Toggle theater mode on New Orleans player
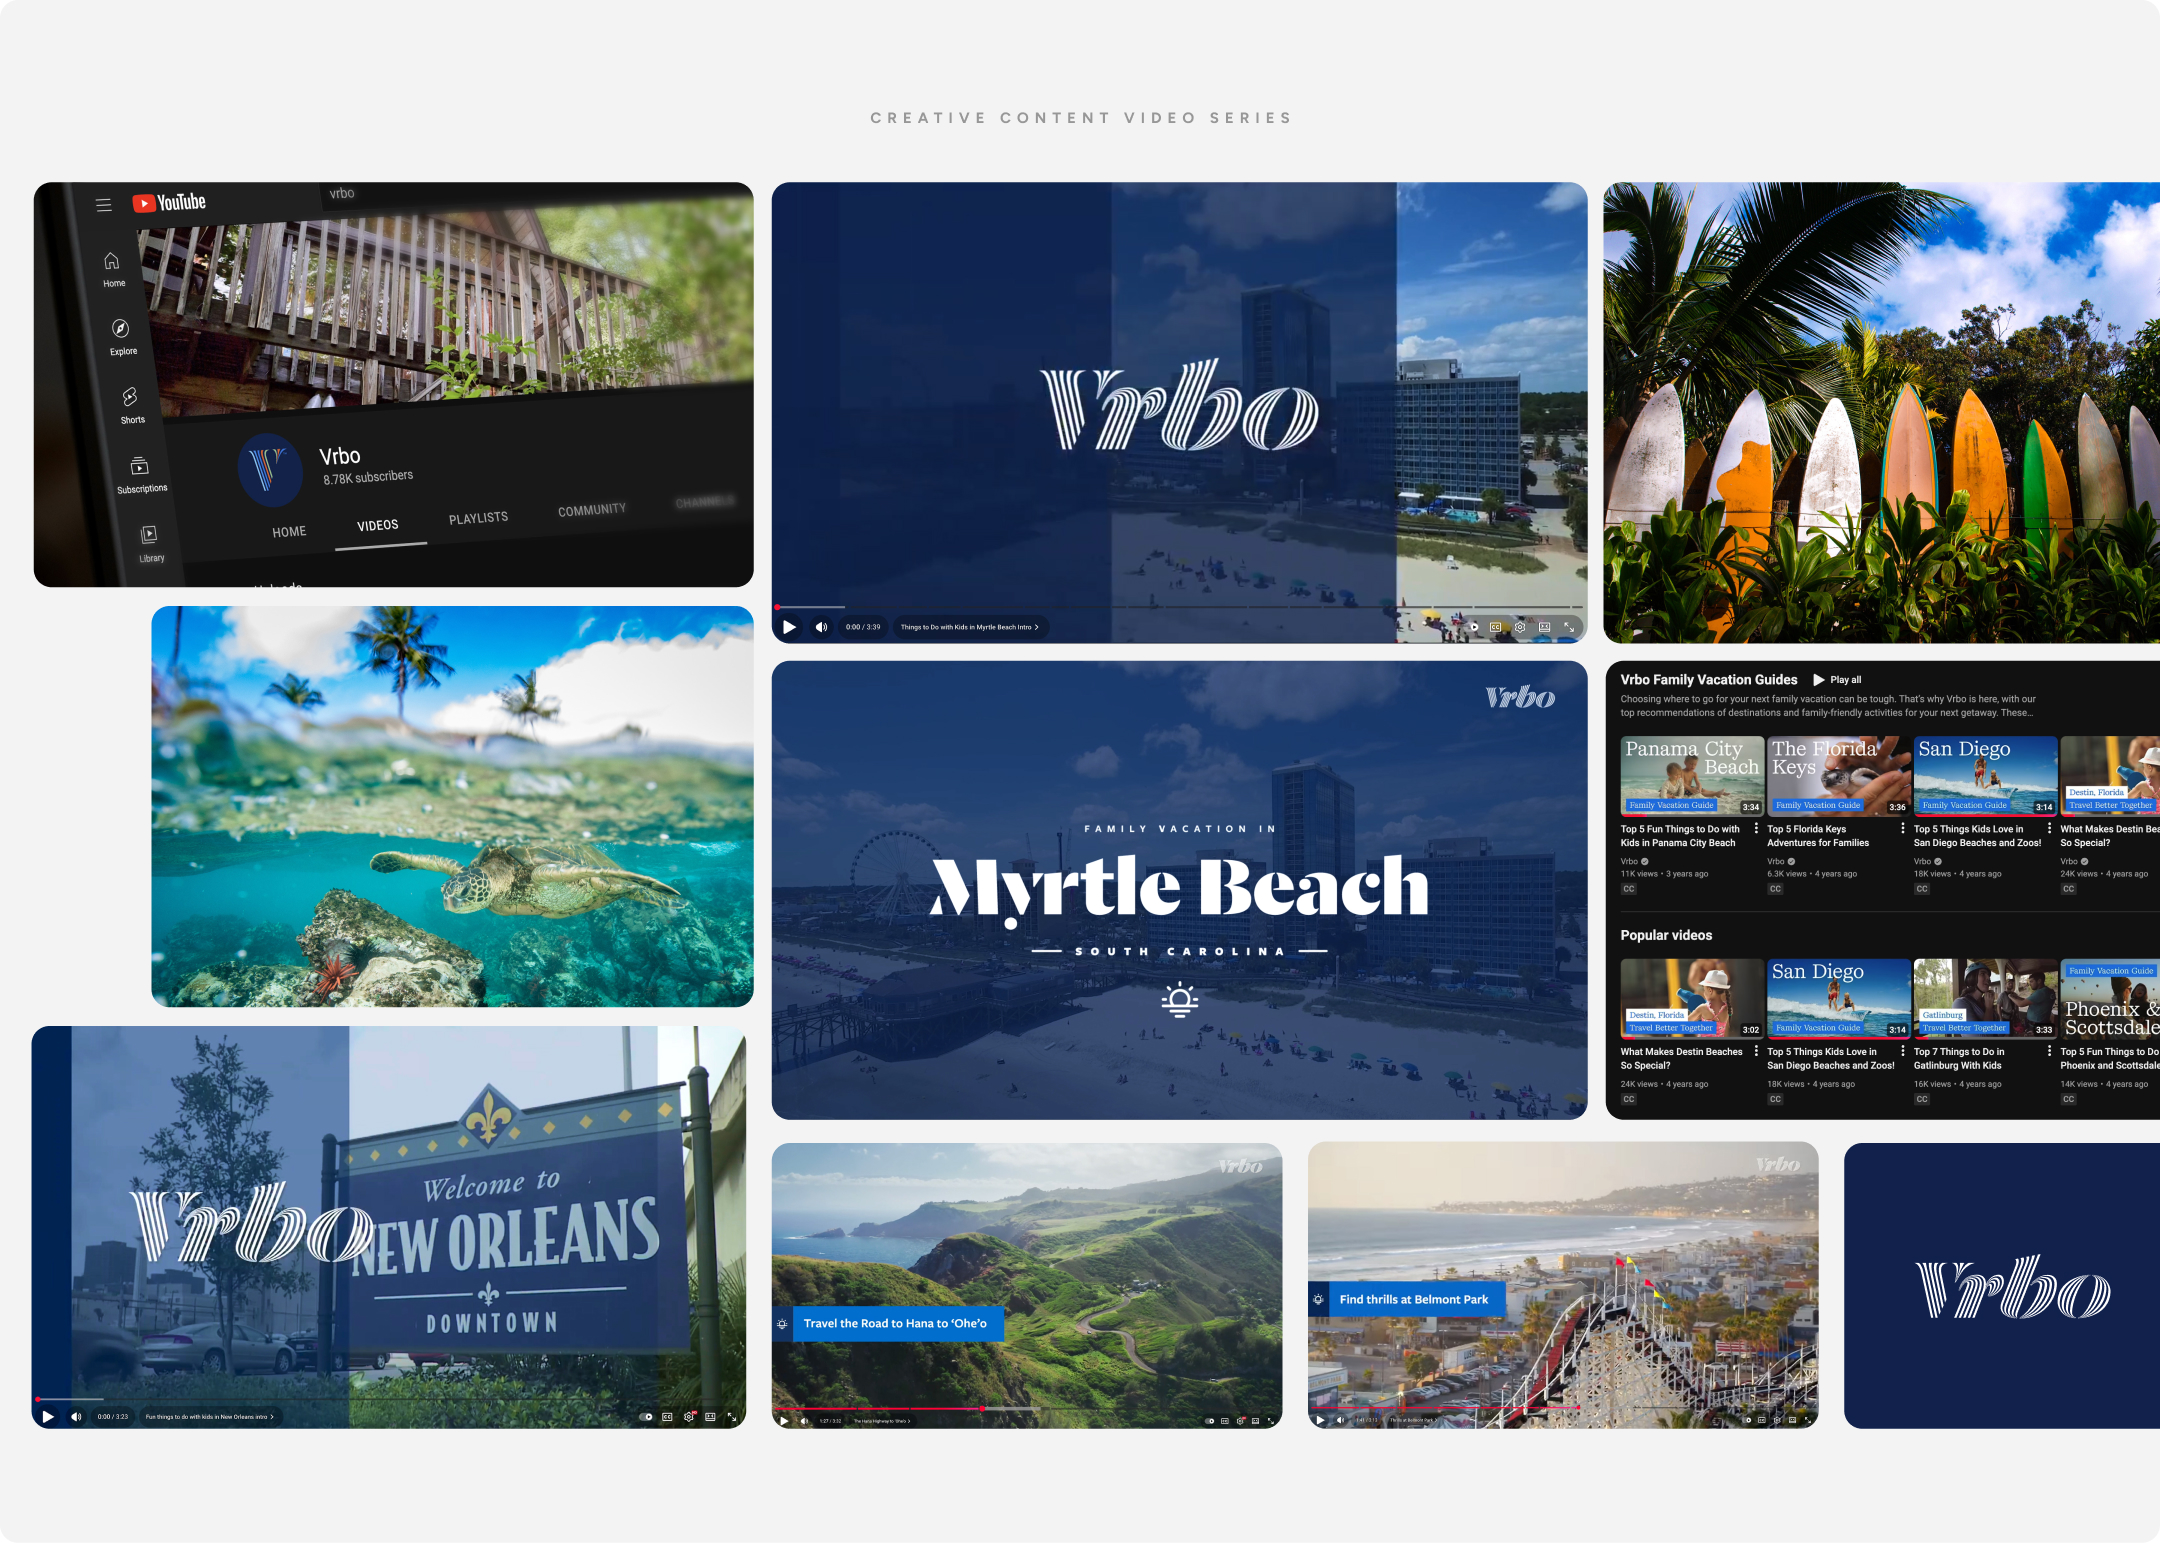 [710, 1416]
